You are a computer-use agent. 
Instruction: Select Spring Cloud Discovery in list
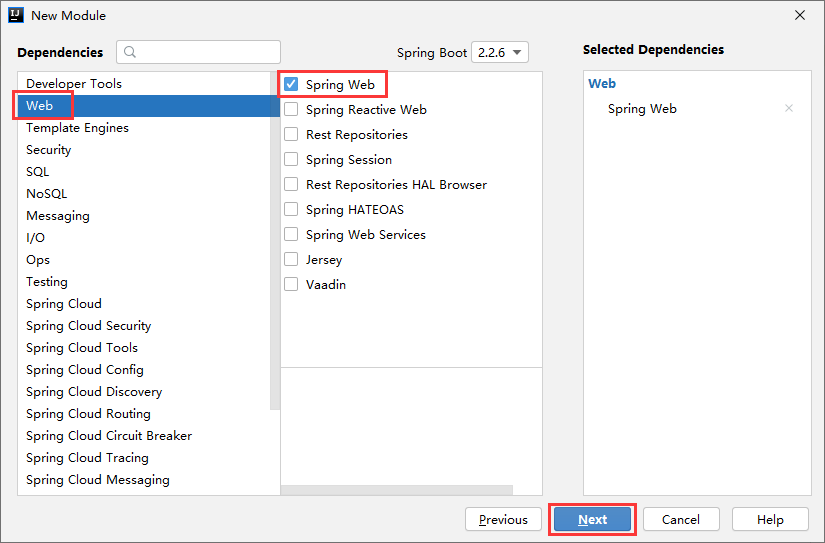(94, 392)
